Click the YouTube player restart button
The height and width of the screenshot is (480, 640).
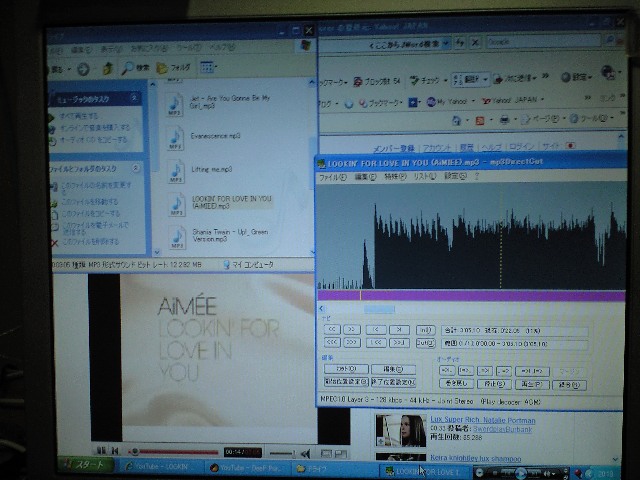pos(115,451)
